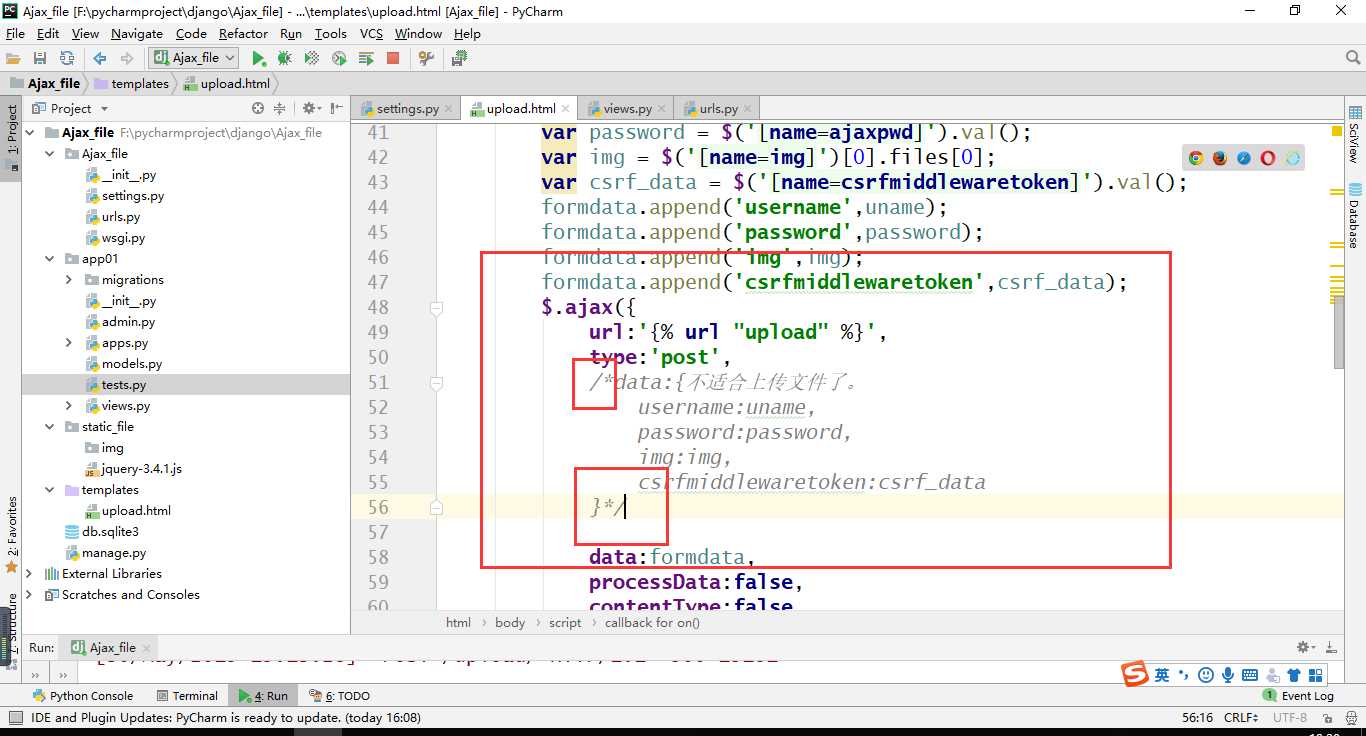Viewport: 1366px width, 736px height.
Task: Open the SciView side panel
Action: coord(1355,135)
